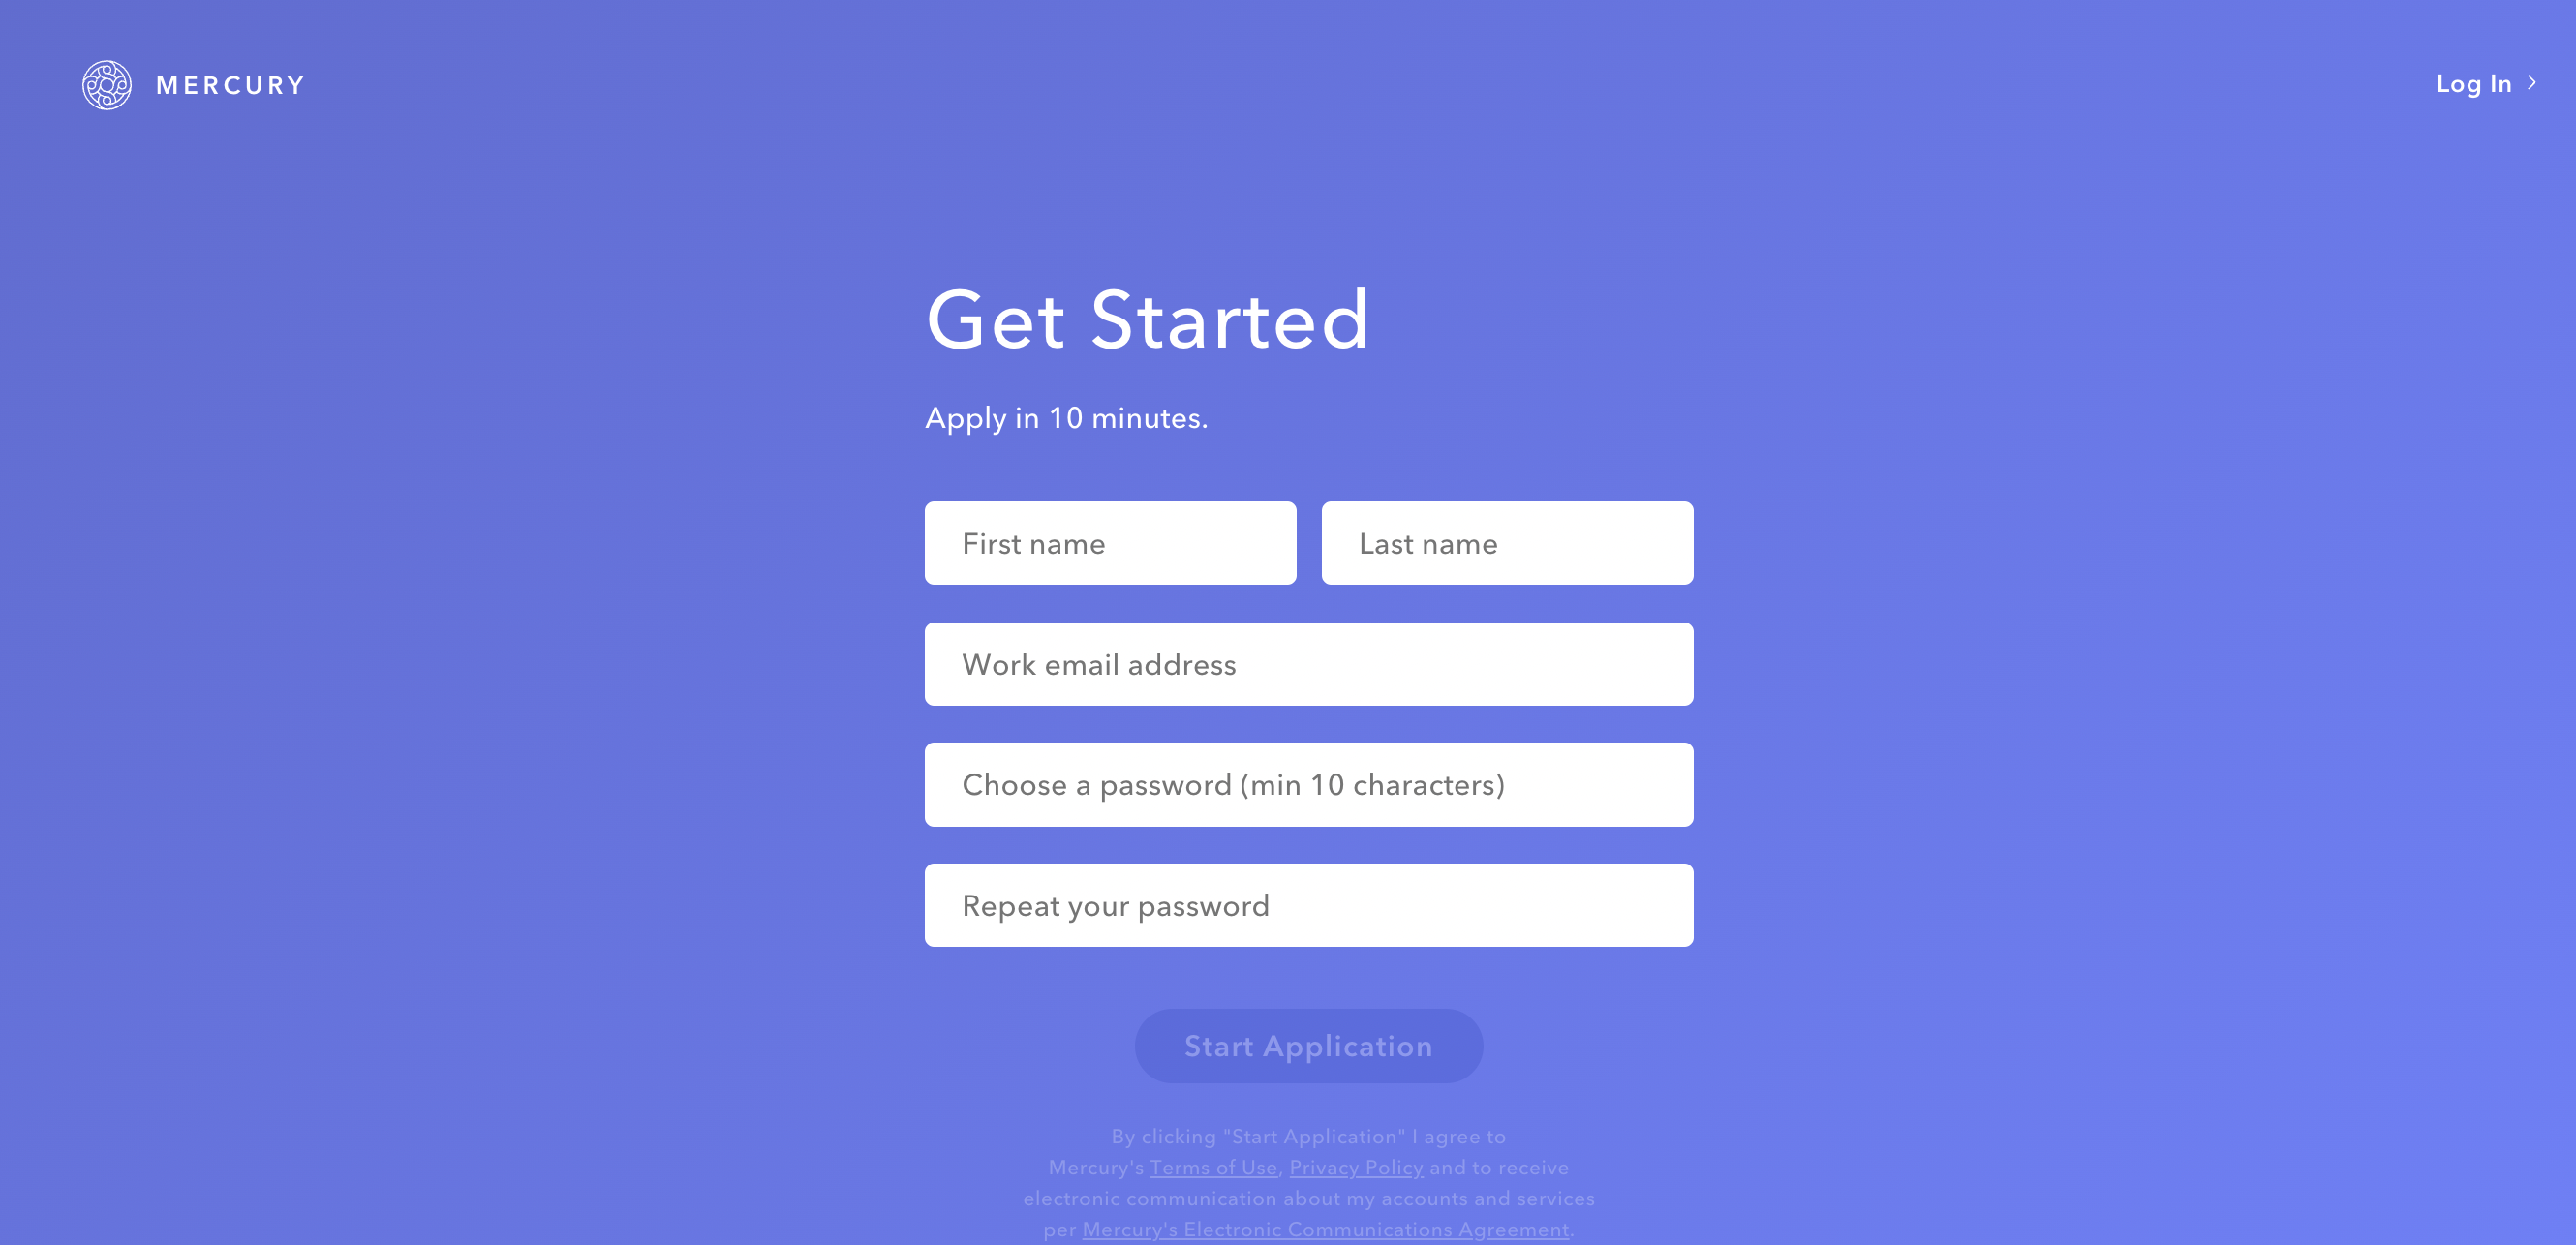Click the First name input field
The width and height of the screenshot is (2576, 1245).
[x=1111, y=542]
